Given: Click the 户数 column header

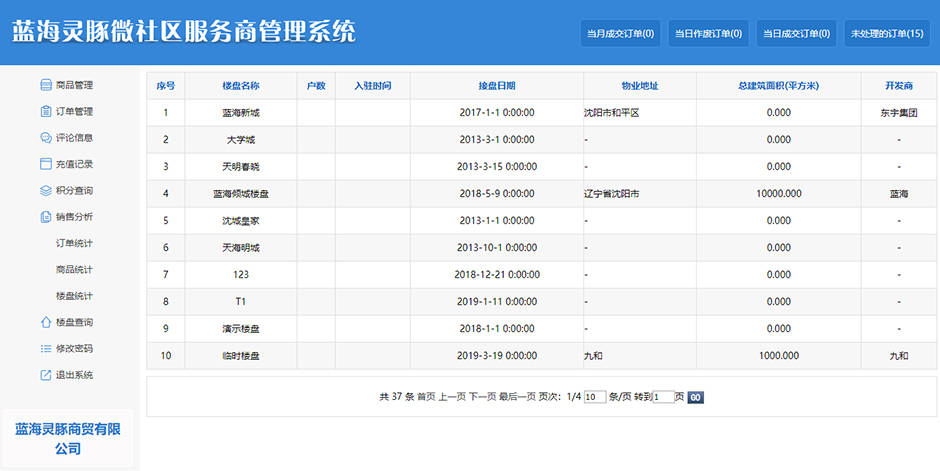Looking at the screenshot, I should [x=316, y=86].
